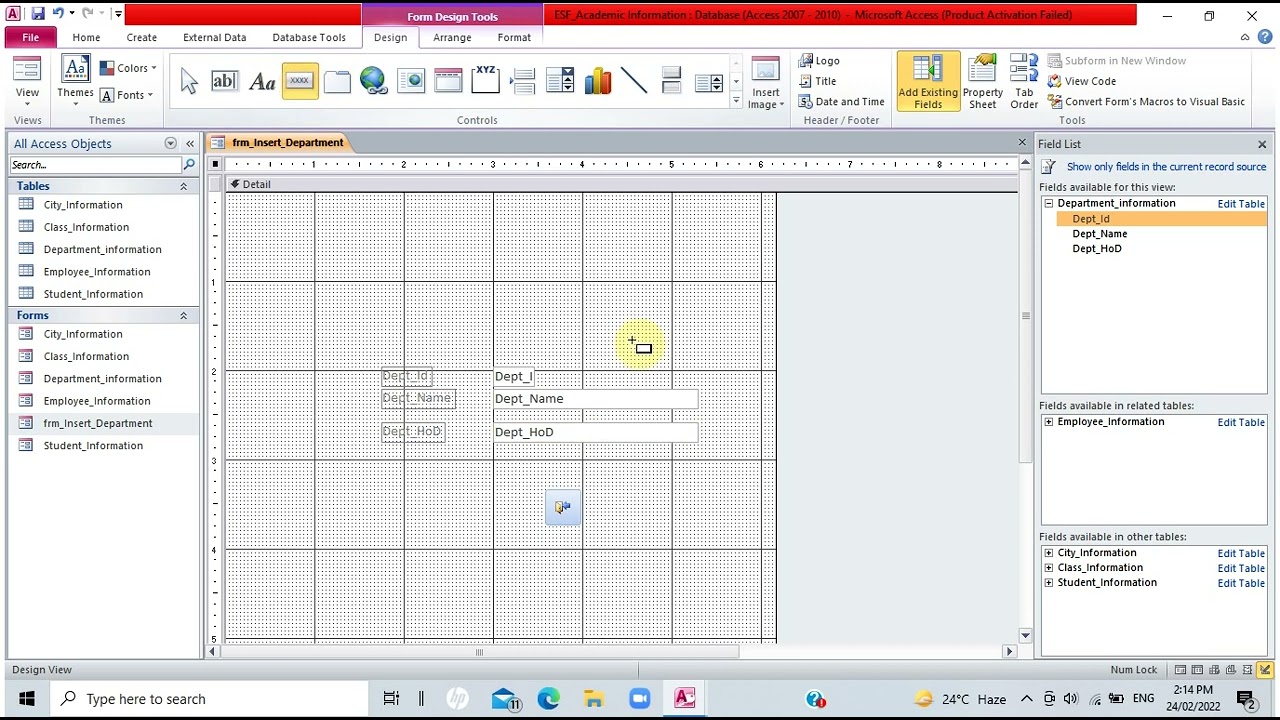Switch to the Arrange ribbon tab
Image resolution: width=1280 pixels, height=720 pixels.
pos(452,37)
